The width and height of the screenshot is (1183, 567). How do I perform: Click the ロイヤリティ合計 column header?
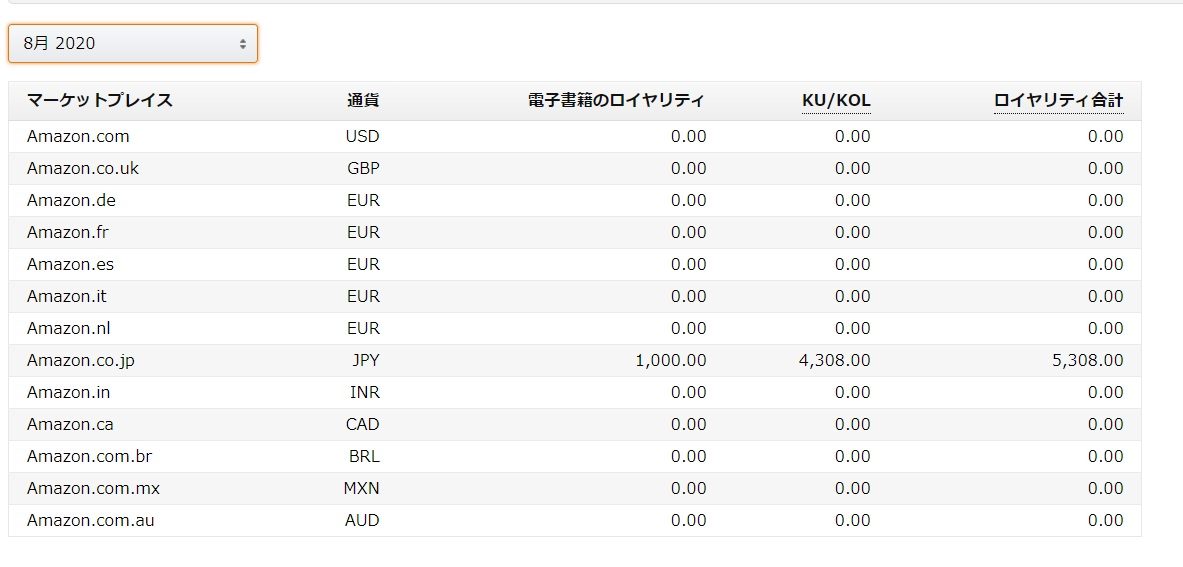[1058, 100]
